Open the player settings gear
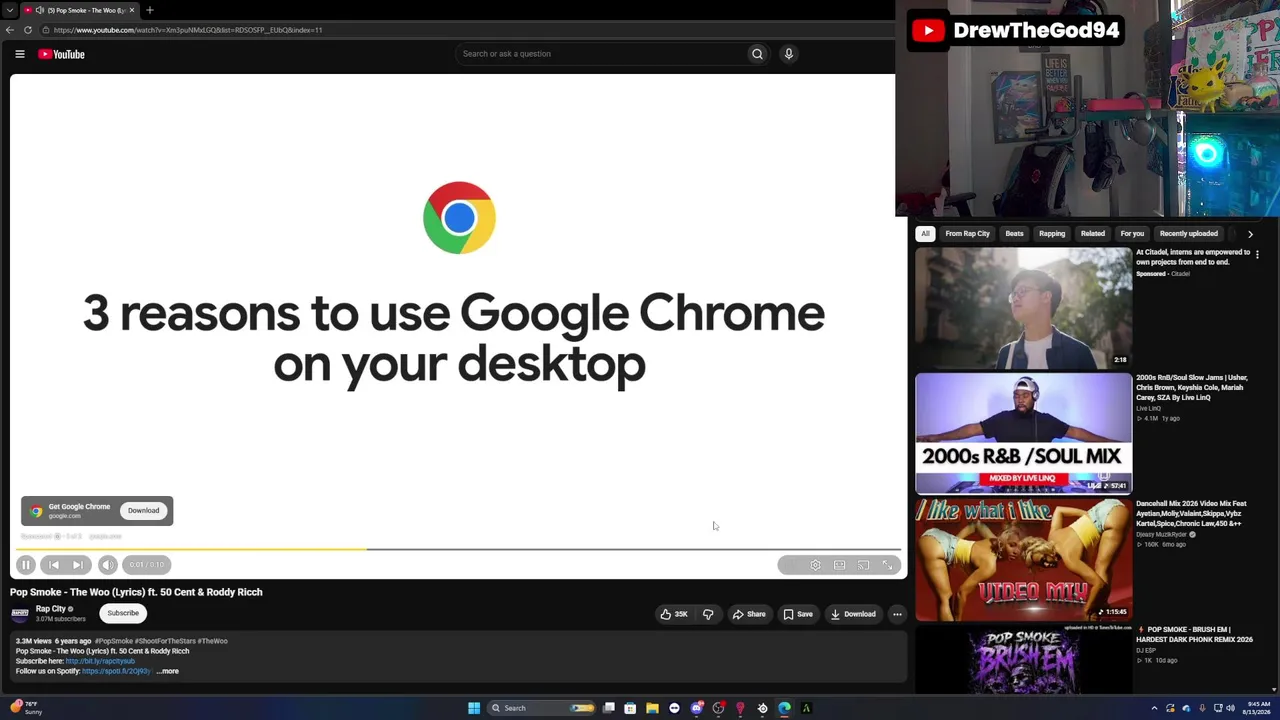 [816, 565]
